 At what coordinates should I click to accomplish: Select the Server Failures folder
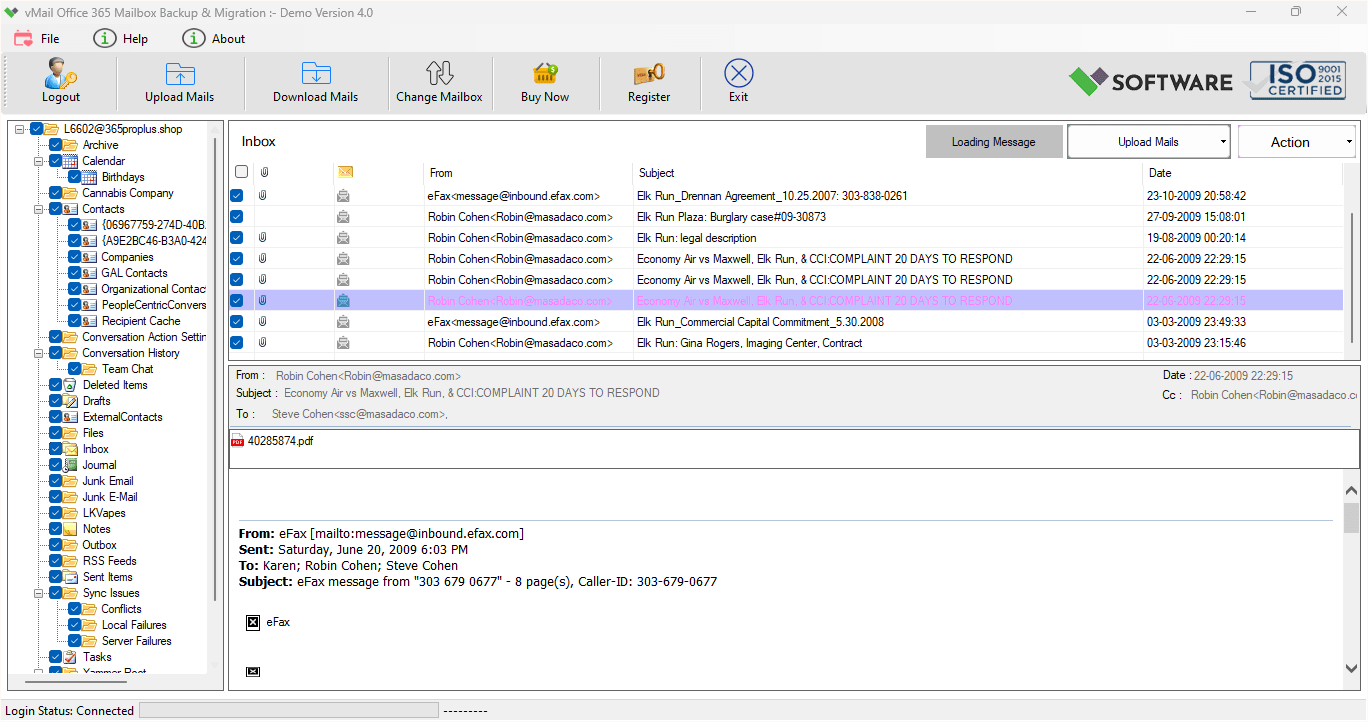point(136,641)
